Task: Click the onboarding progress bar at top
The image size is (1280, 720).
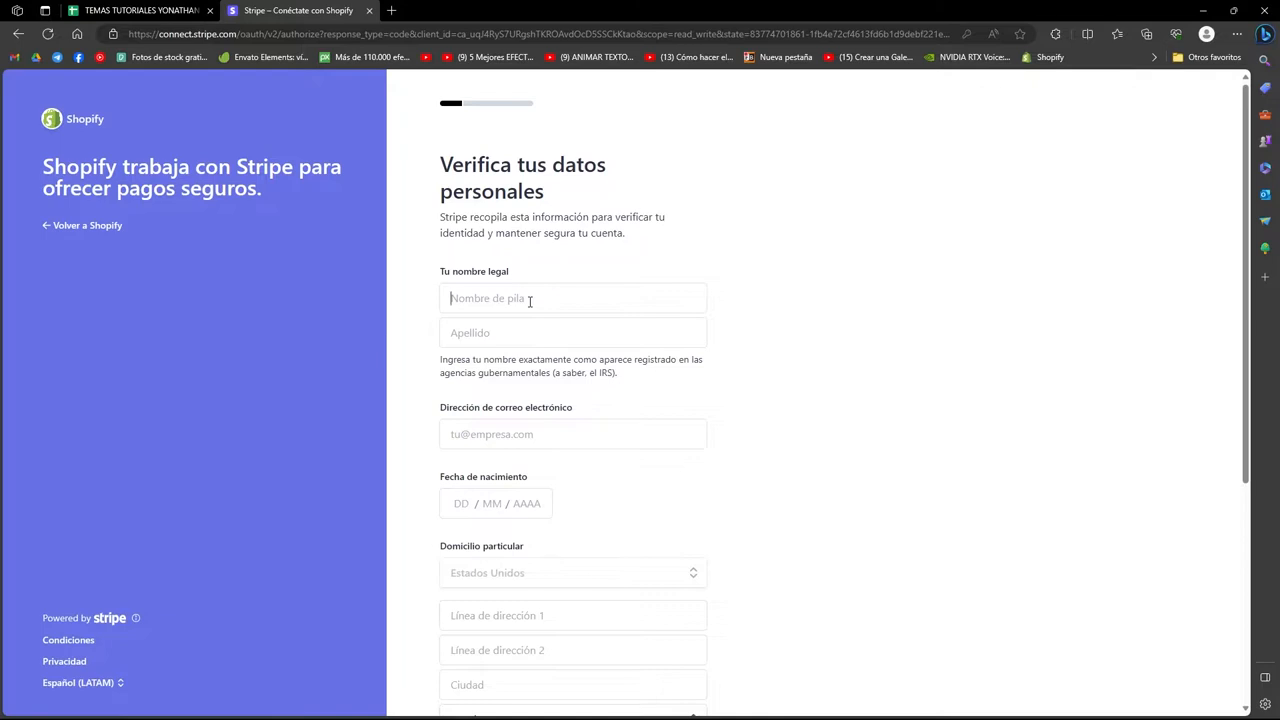Action: pos(486,103)
